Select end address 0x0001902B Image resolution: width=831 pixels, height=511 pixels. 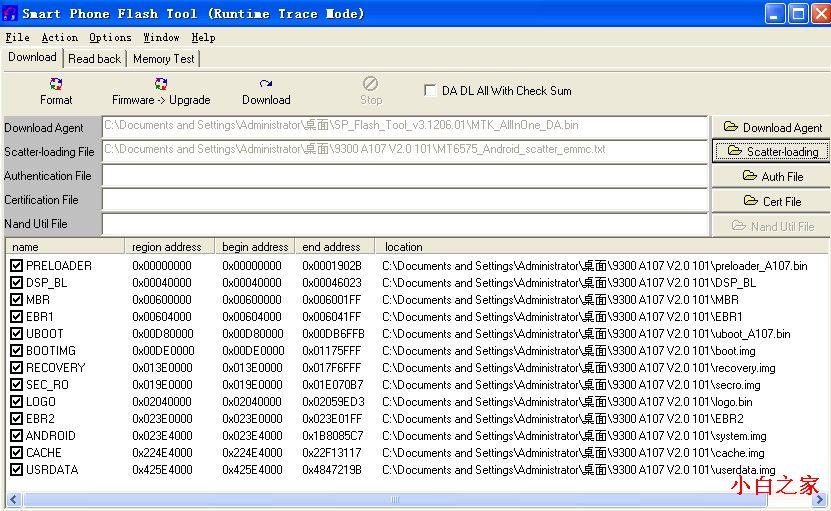(332, 266)
